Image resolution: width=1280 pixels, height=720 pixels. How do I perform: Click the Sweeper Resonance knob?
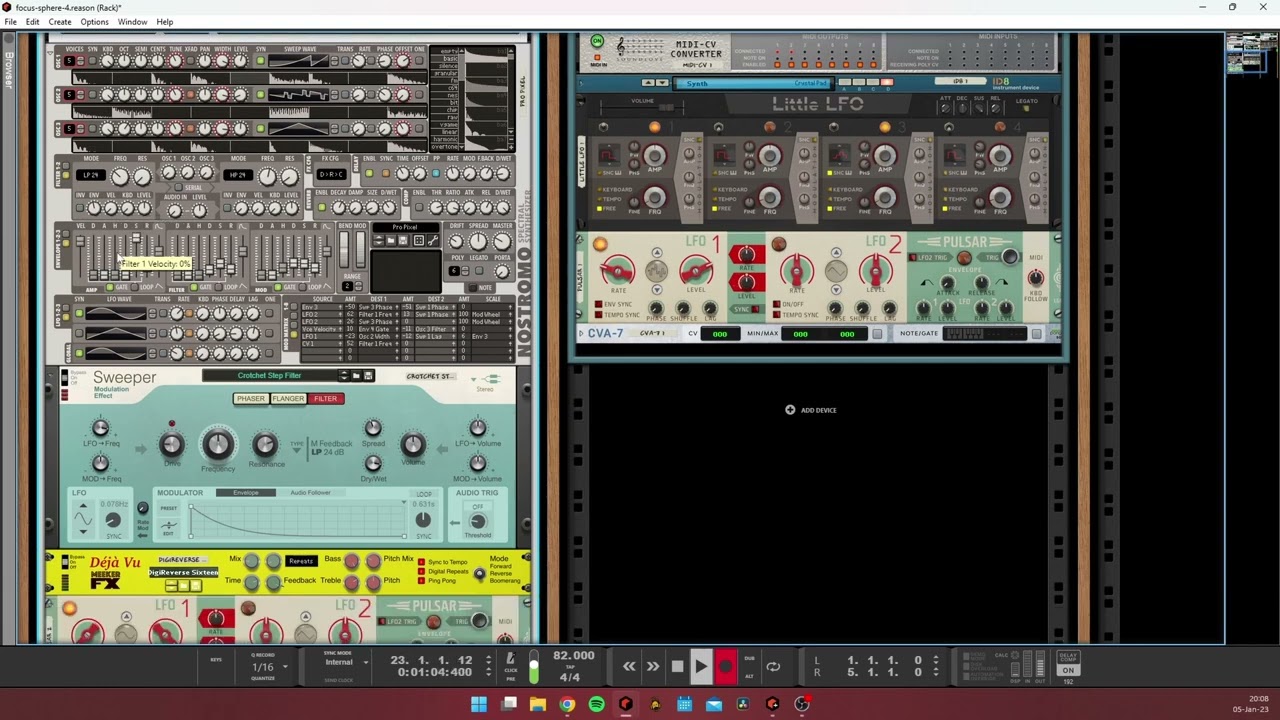tap(265, 445)
